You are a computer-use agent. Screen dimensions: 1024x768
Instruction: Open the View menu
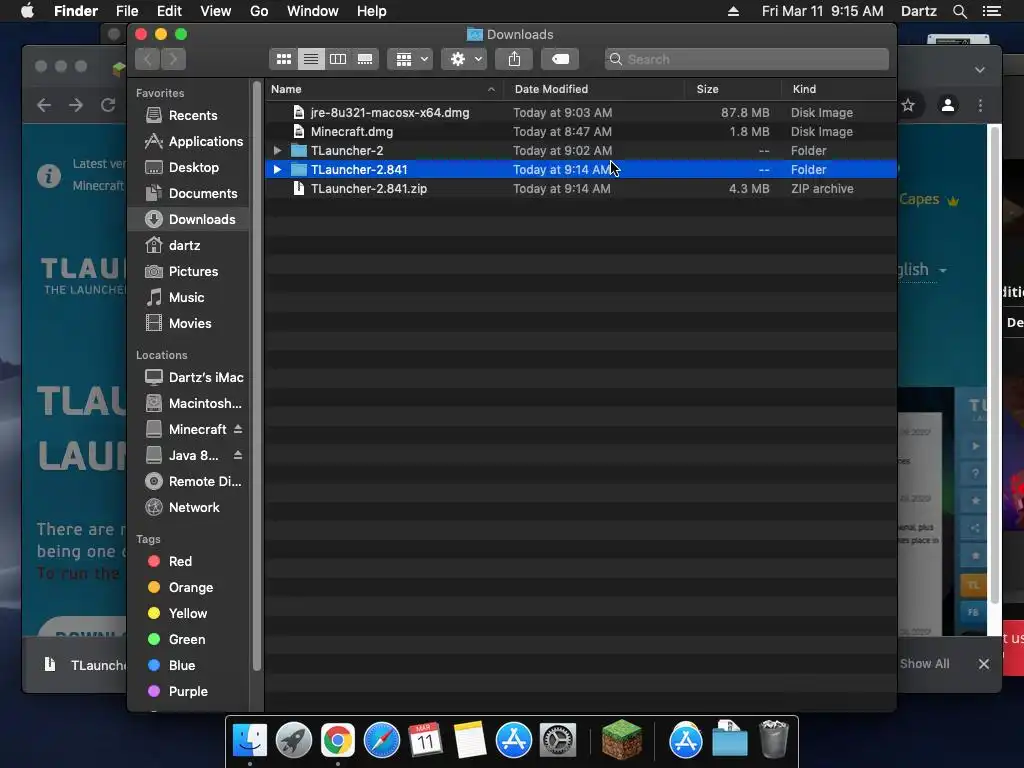216,11
